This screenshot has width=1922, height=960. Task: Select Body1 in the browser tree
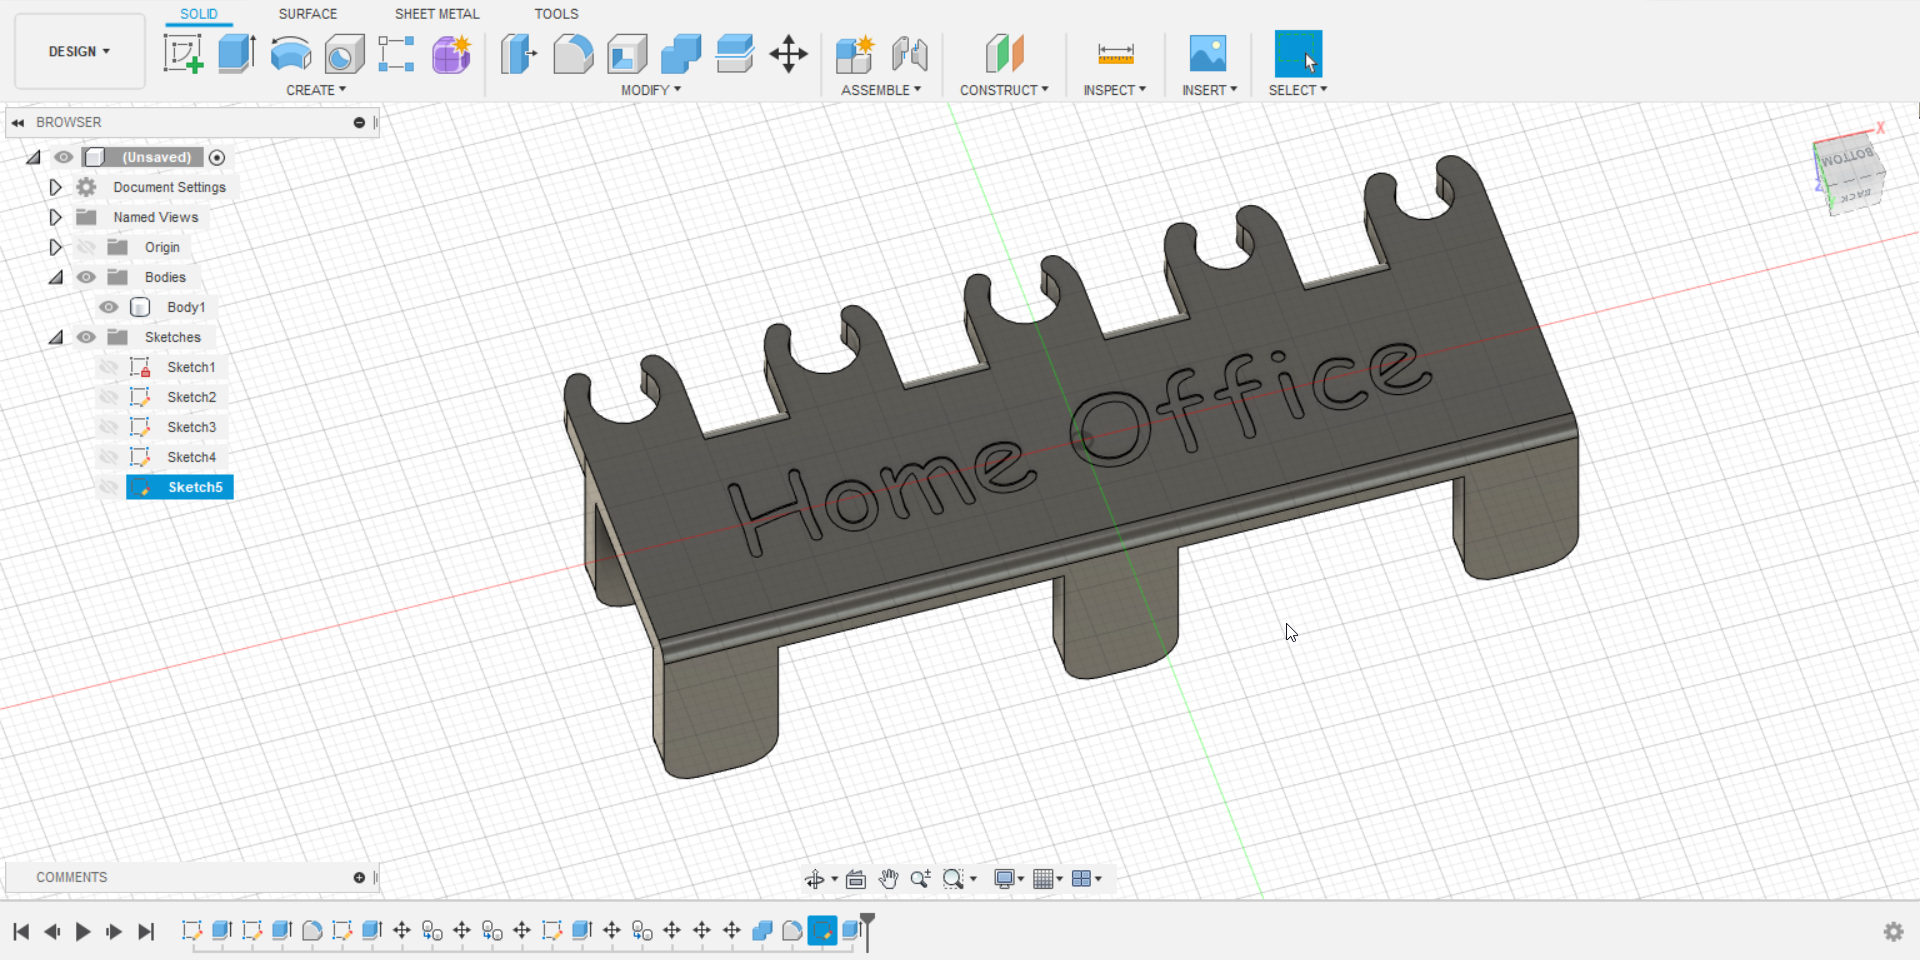pyautogui.click(x=186, y=307)
